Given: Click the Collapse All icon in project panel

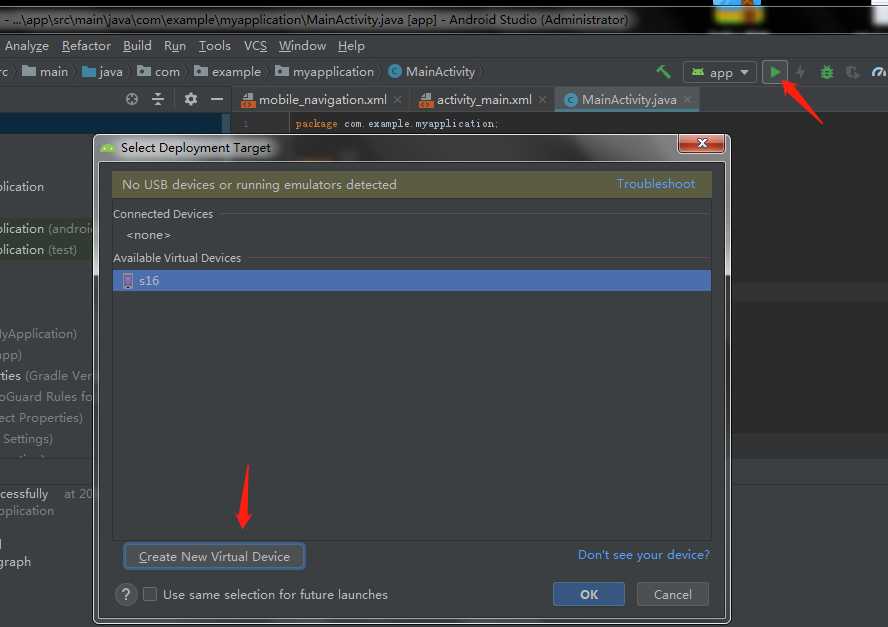Looking at the screenshot, I should (x=158, y=99).
